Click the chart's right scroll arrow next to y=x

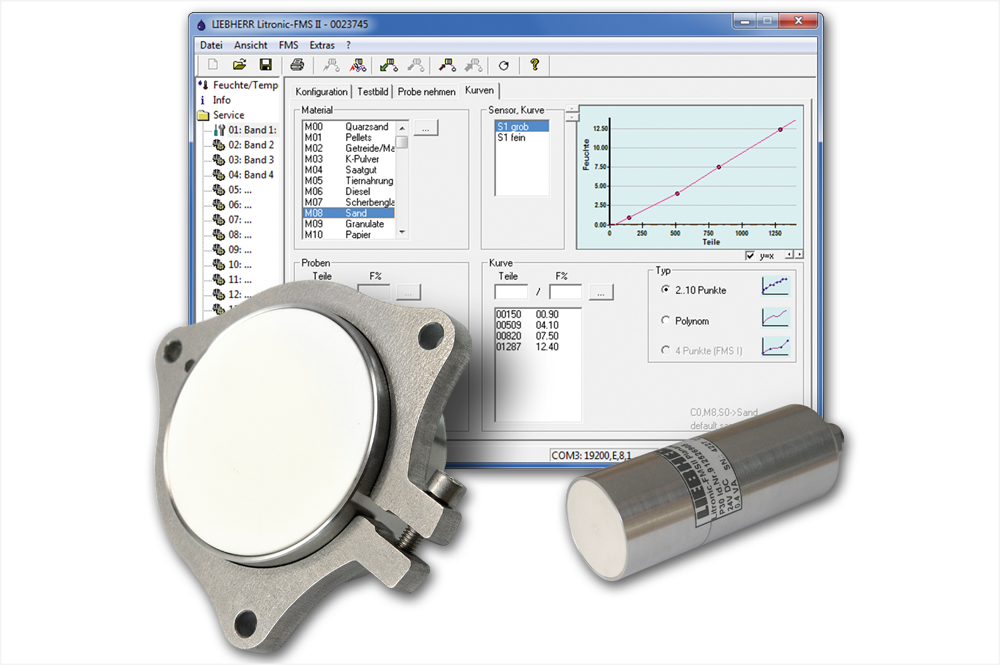click(x=798, y=254)
